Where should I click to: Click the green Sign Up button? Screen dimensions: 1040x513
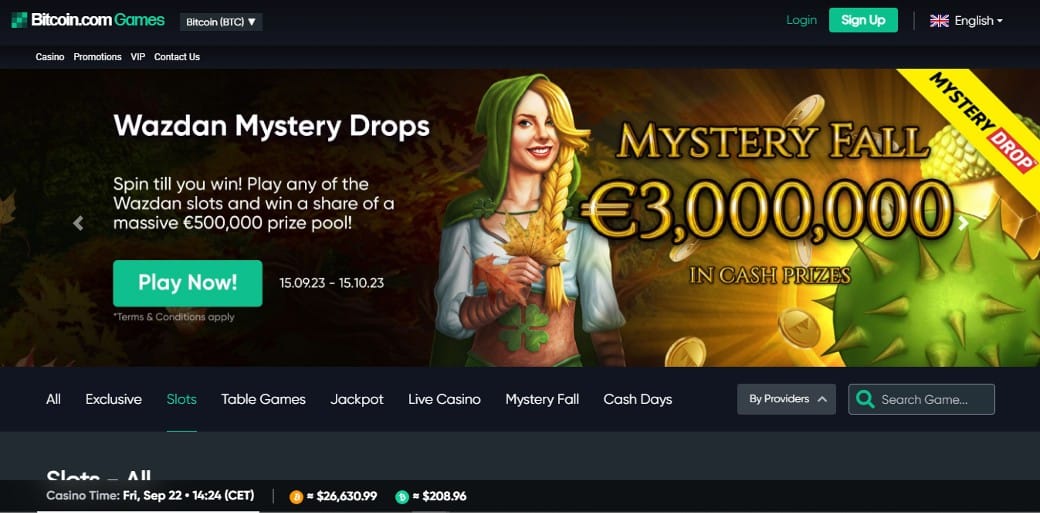[x=863, y=20]
